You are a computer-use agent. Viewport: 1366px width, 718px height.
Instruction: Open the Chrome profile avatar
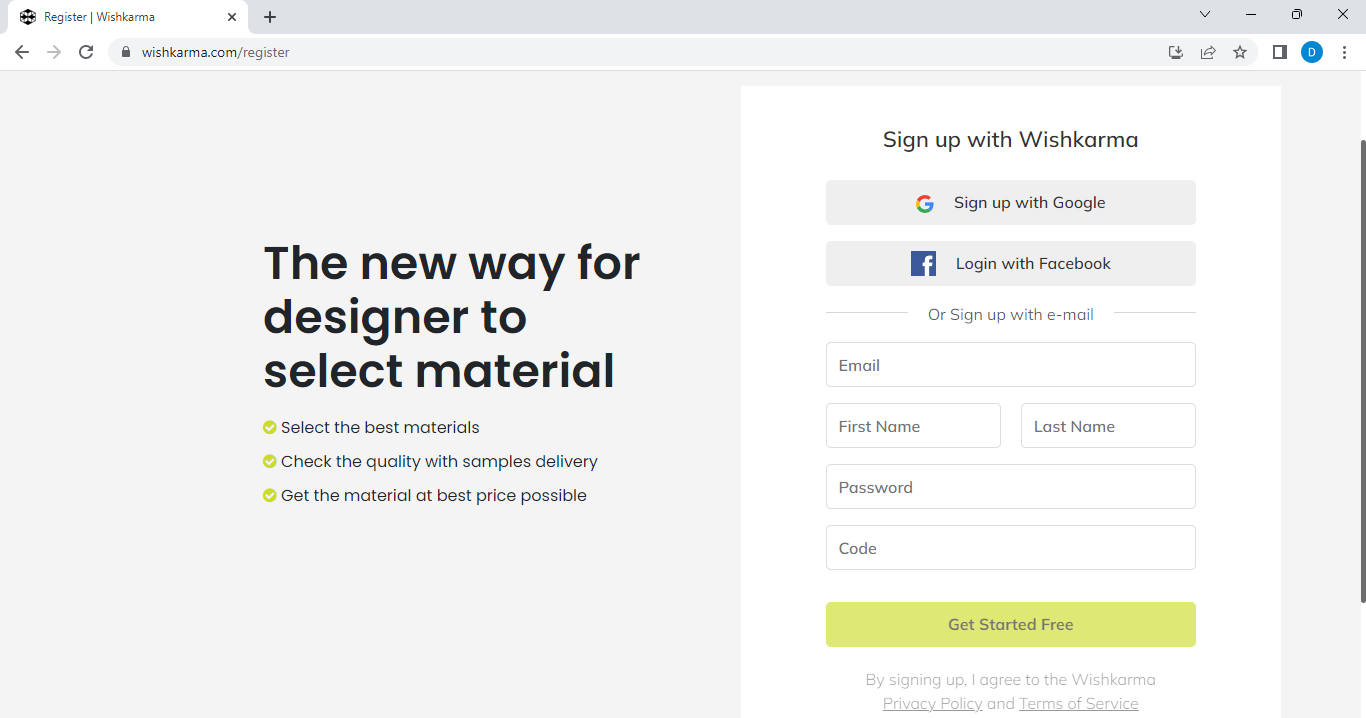[1311, 52]
